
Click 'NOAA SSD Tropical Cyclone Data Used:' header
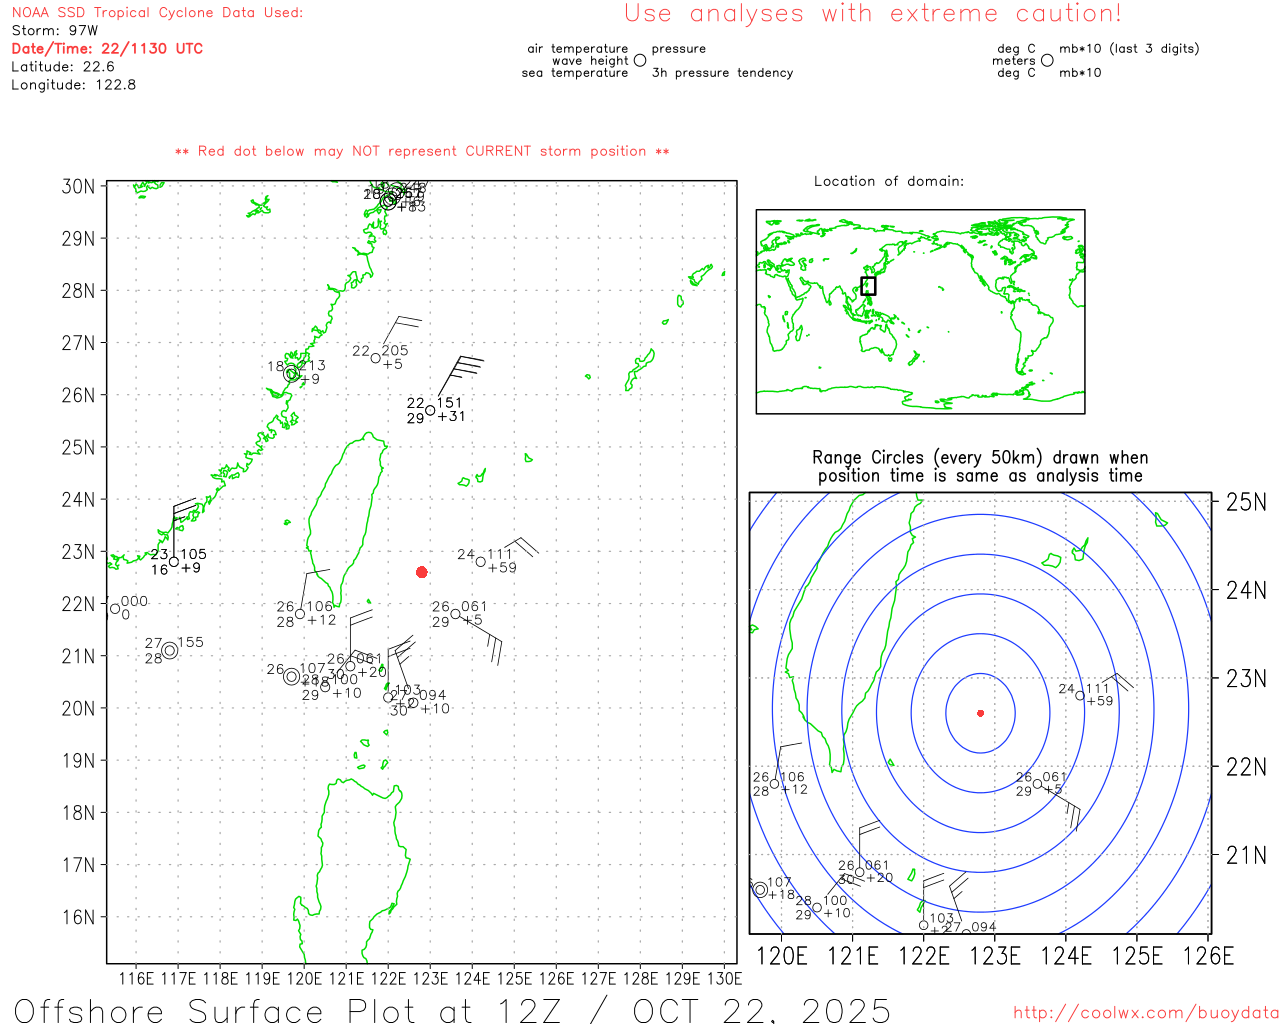157,13
